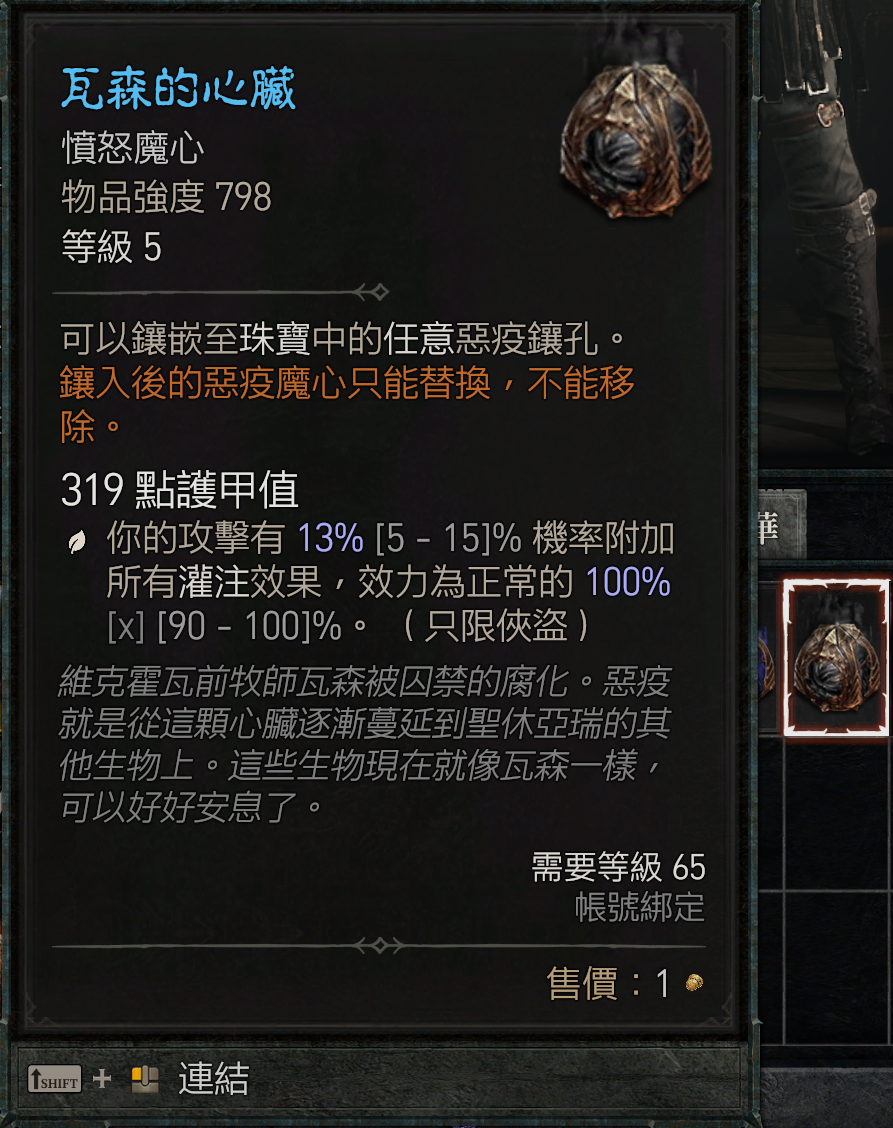Viewport: 893px width, 1128px height.
Task: Click the 帳號綁定 account bound label
Action: tap(640, 907)
